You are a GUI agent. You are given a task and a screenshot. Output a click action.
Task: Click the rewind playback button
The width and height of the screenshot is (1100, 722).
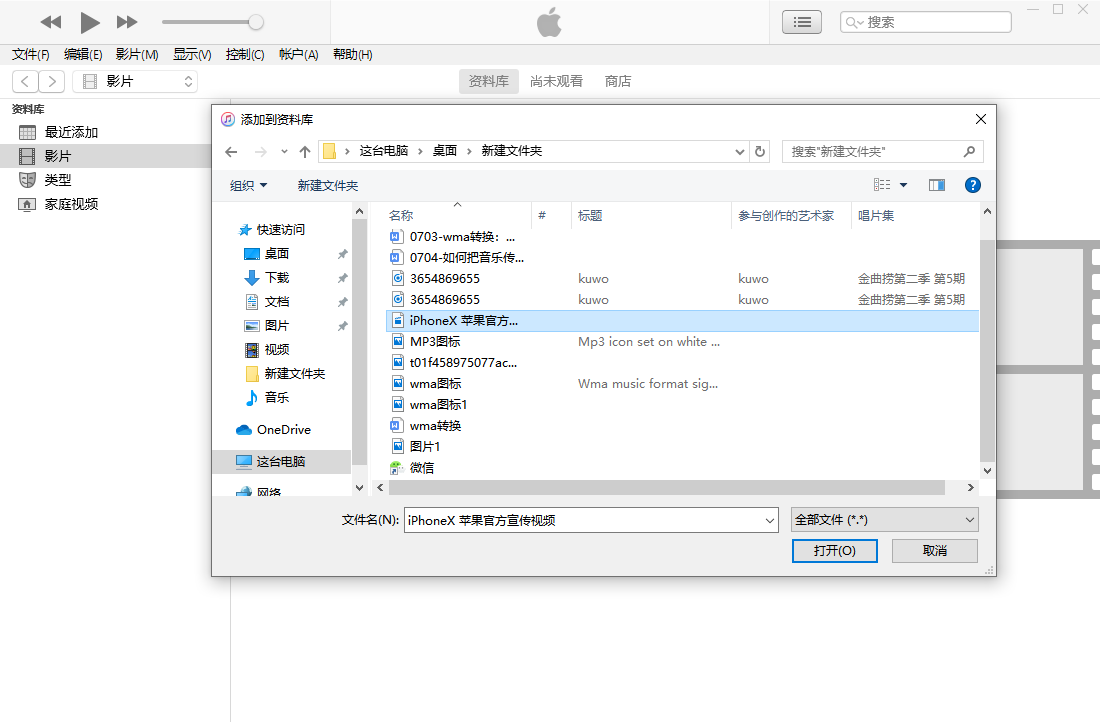[x=51, y=22]
